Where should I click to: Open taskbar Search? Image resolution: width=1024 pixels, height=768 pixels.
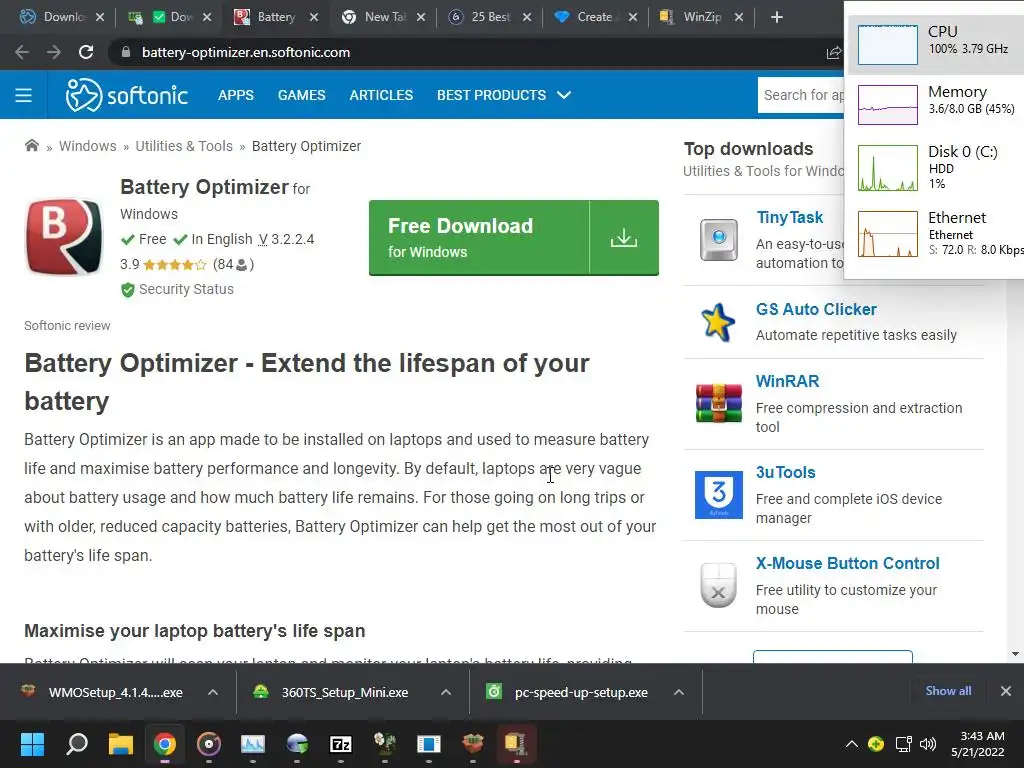coord(76,744)
